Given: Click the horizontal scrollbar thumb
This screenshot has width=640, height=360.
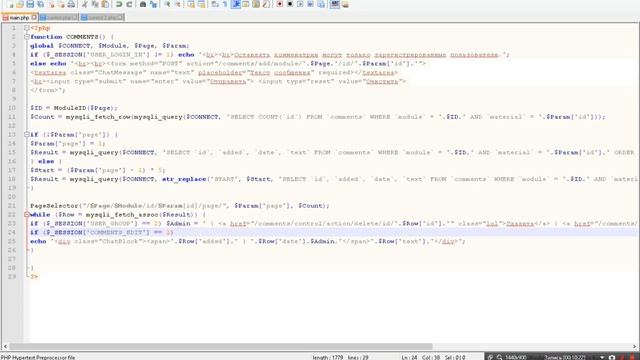Looking at the screenshot, I should coord(220,347).
